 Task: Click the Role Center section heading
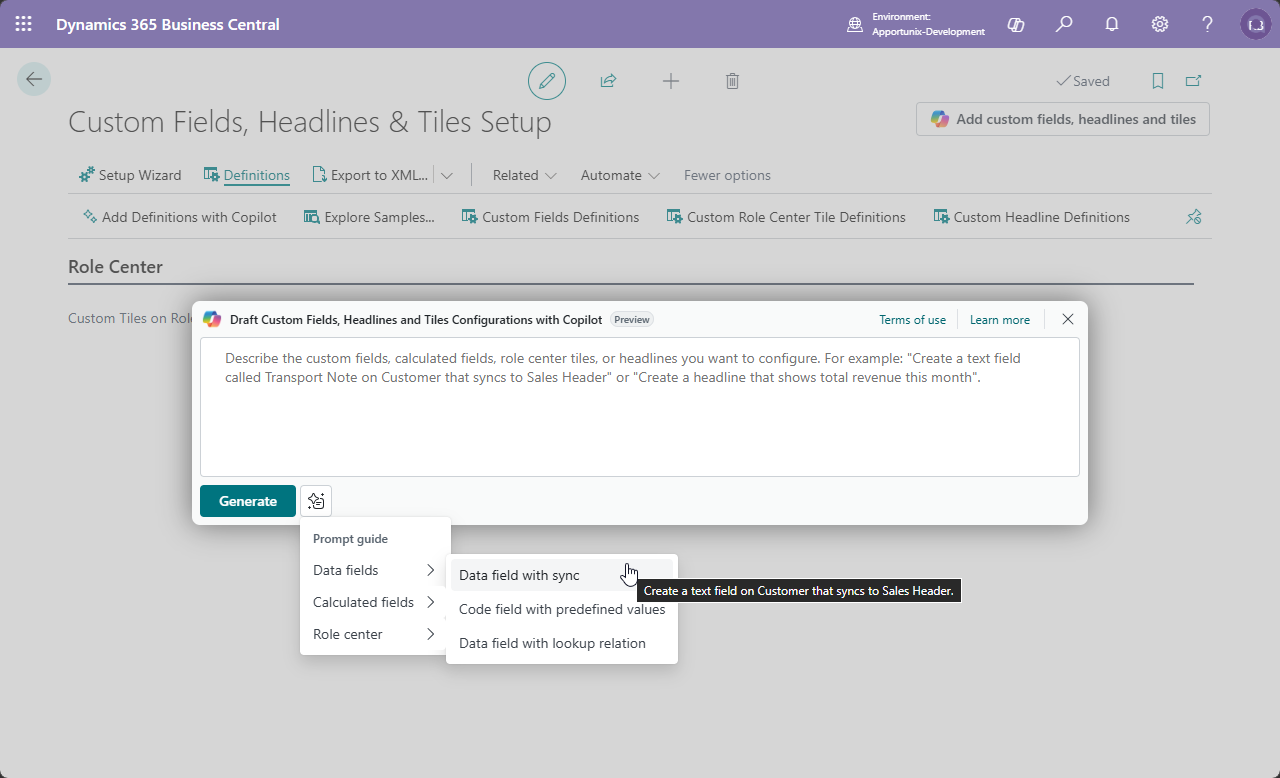pos(115,267)
